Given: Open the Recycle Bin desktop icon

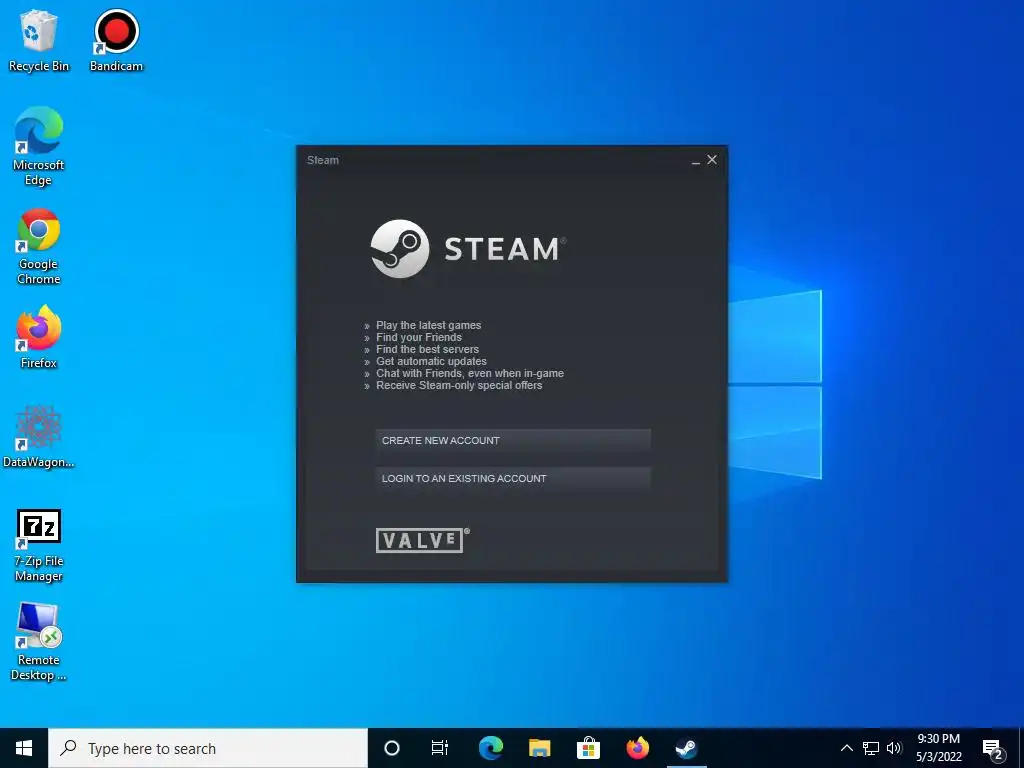Looking at the screenshot, I should (x=39, y=40).
